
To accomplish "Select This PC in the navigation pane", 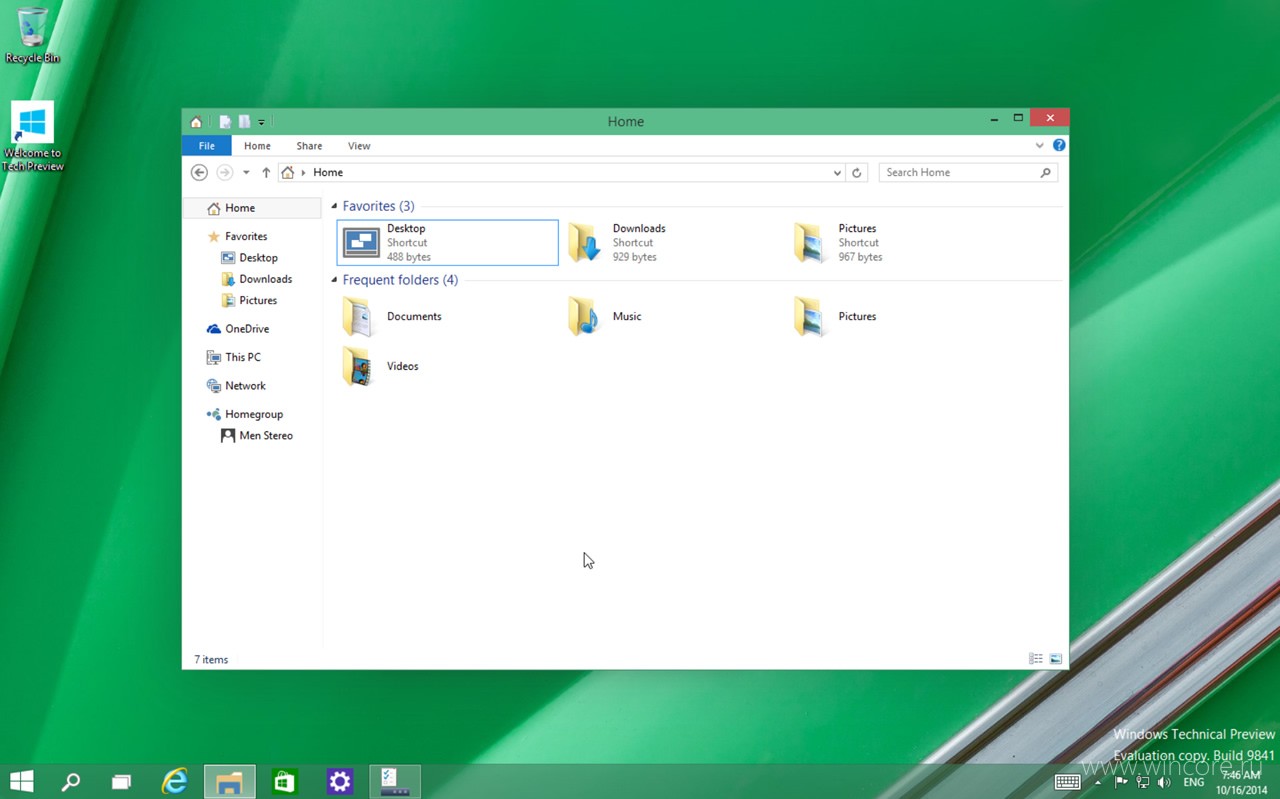I will pyautogui.click(x=242, y=357).
